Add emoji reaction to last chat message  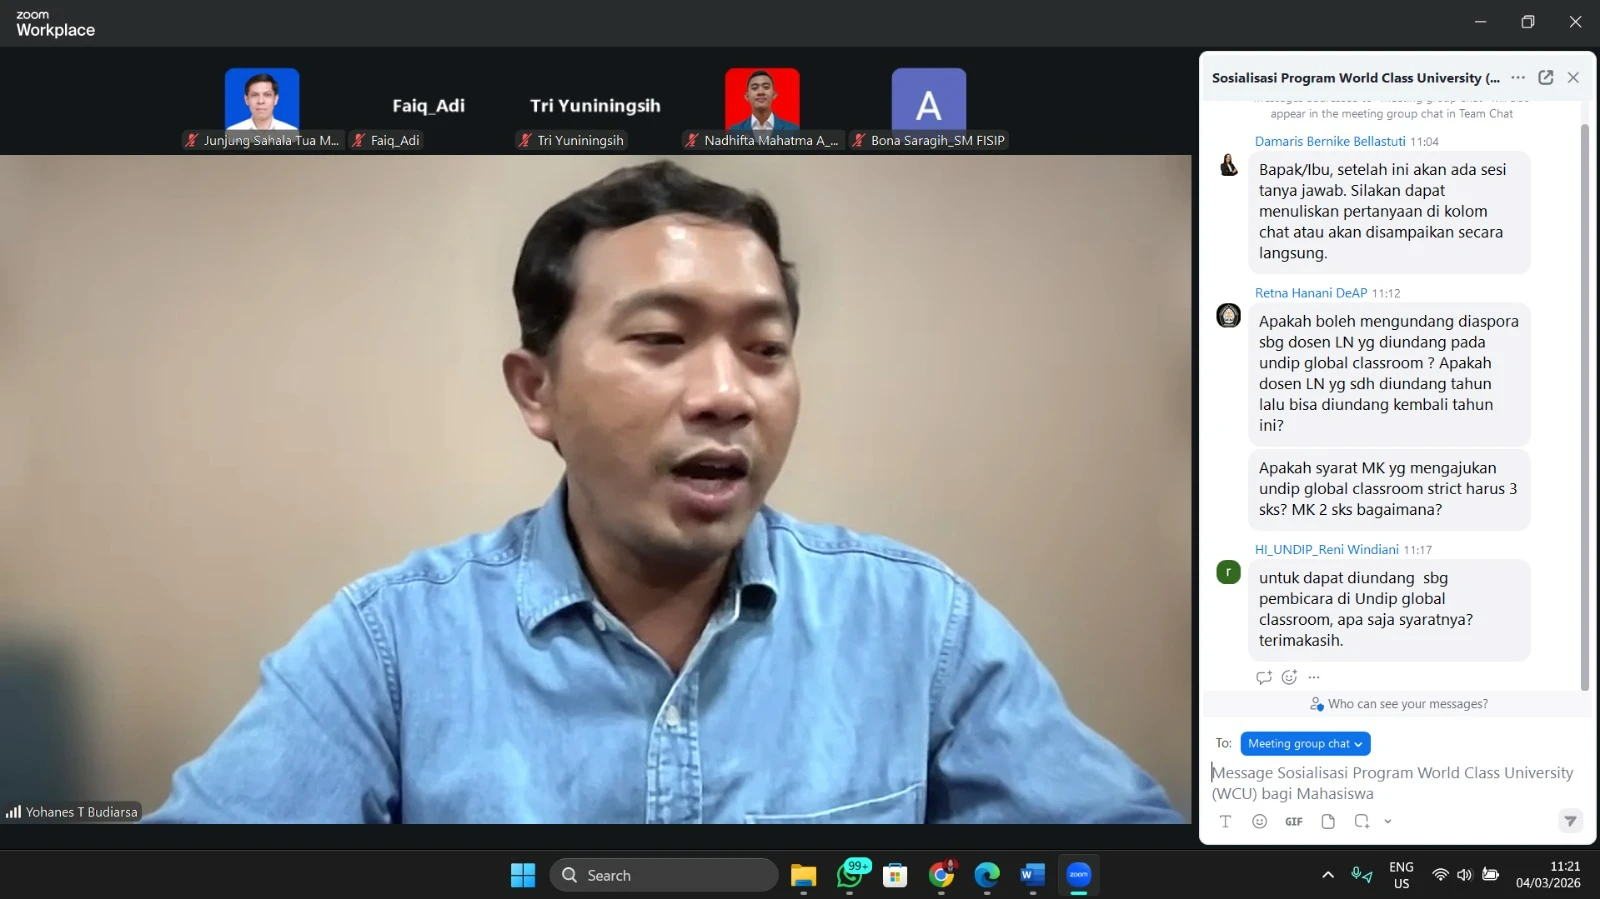point(1290,677)
